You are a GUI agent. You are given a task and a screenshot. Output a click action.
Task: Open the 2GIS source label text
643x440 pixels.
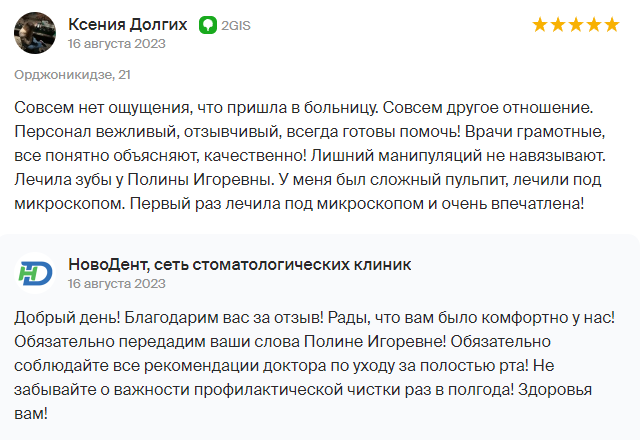236,25
